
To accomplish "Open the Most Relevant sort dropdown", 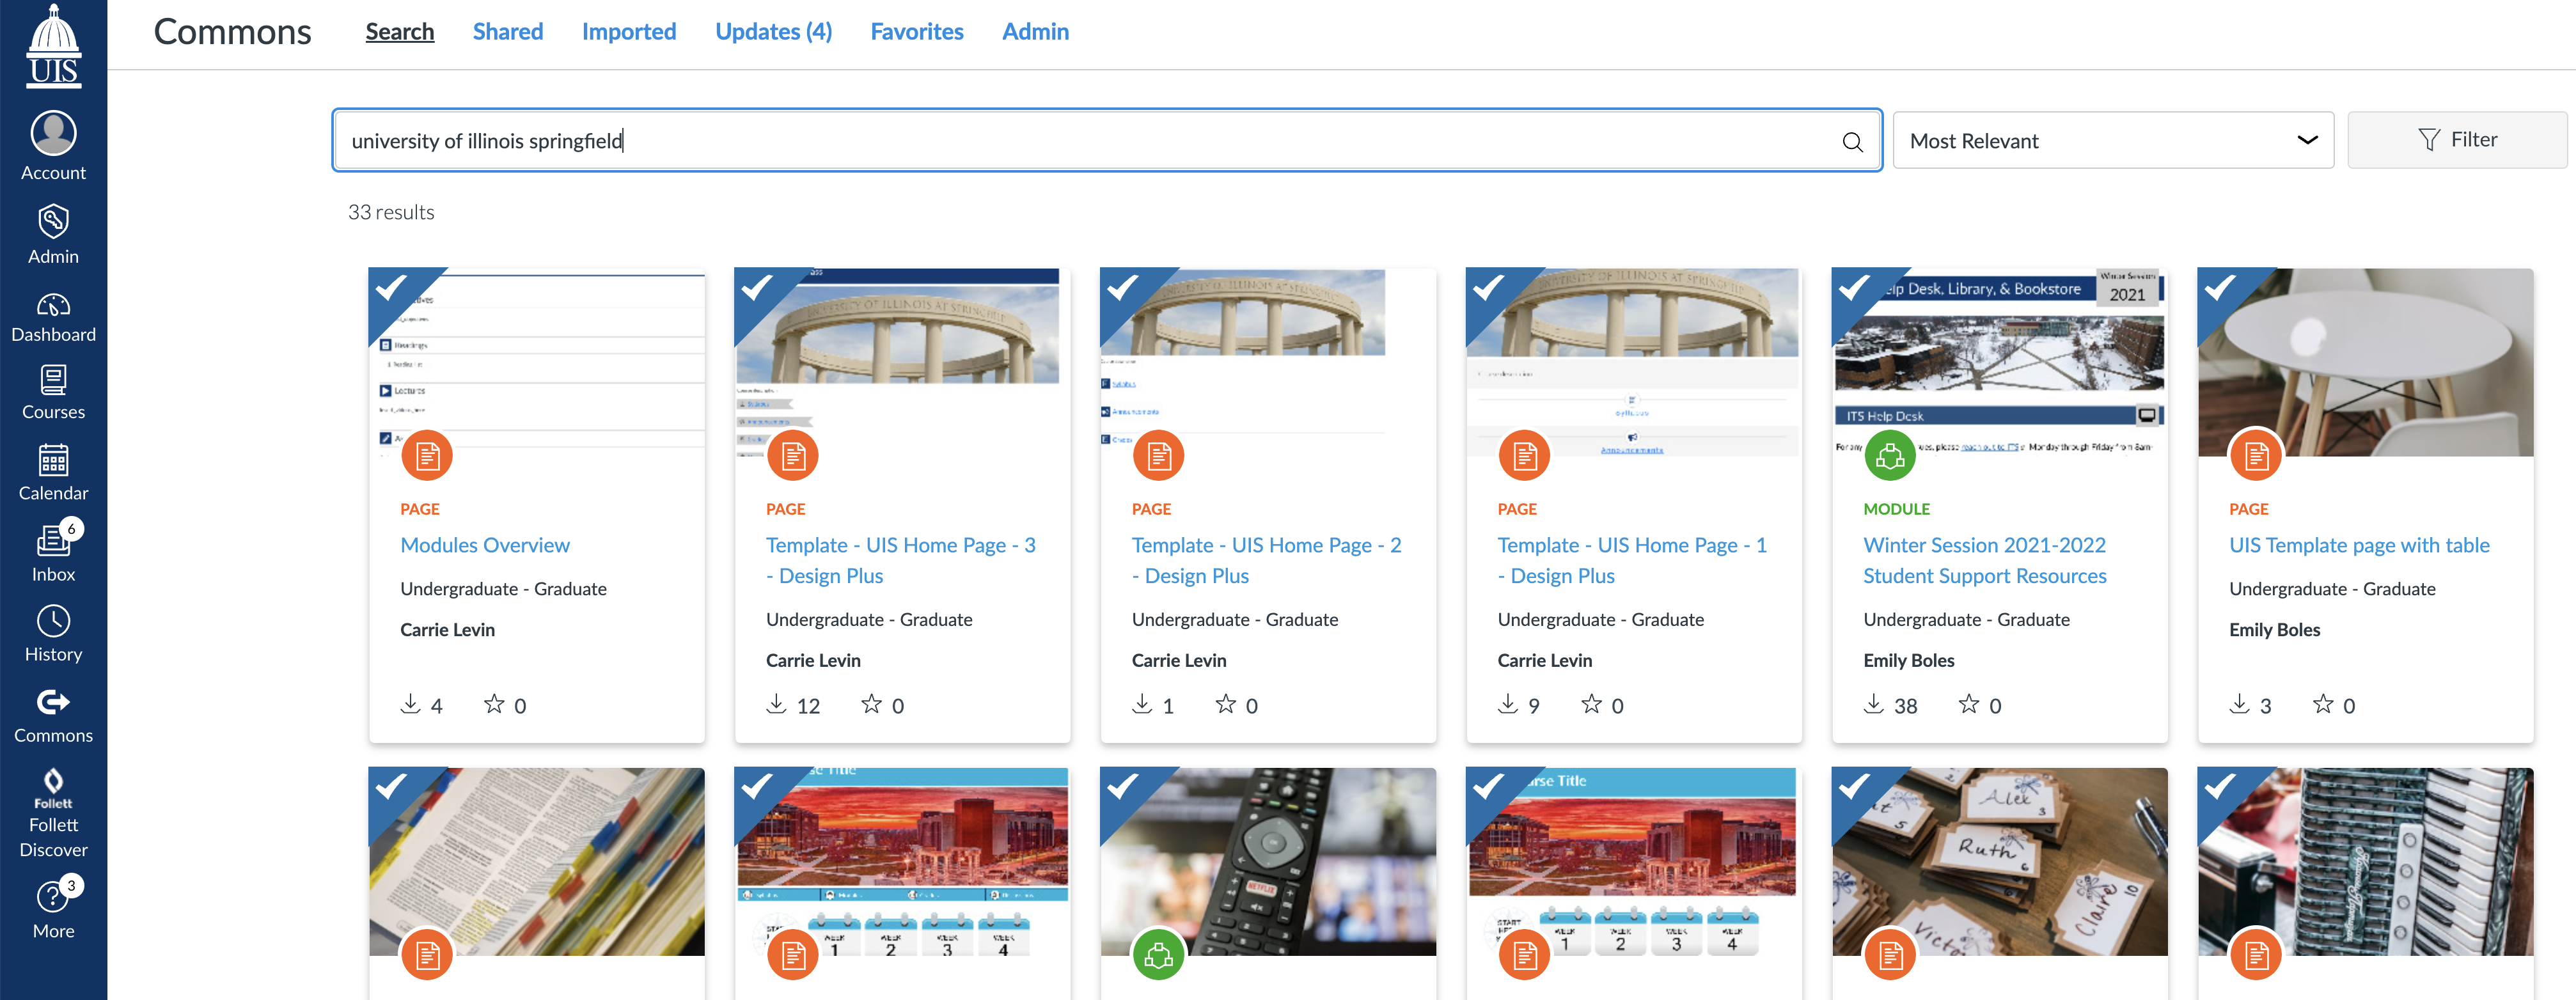I will coord(2113,140).
